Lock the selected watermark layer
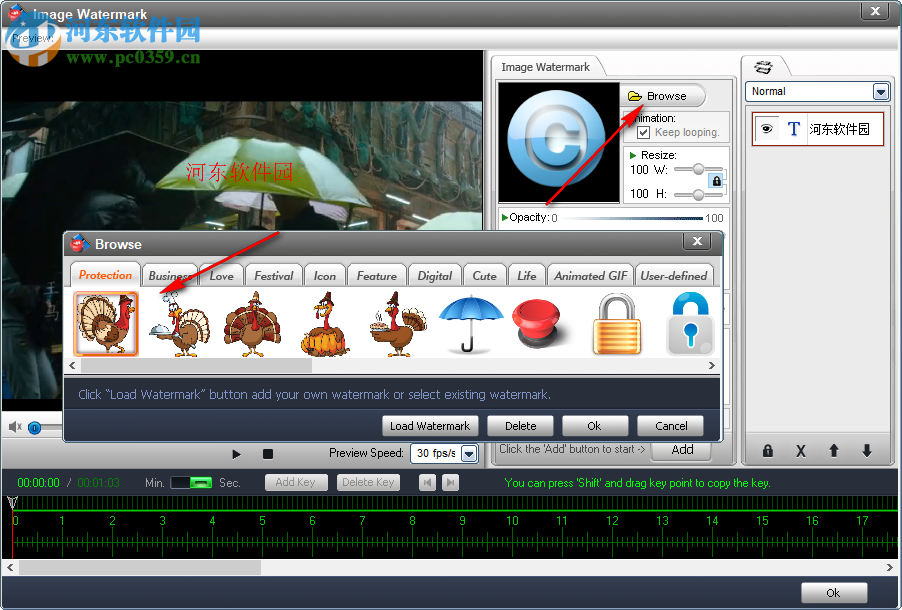The image size is (902, 610). click(767, 451)
